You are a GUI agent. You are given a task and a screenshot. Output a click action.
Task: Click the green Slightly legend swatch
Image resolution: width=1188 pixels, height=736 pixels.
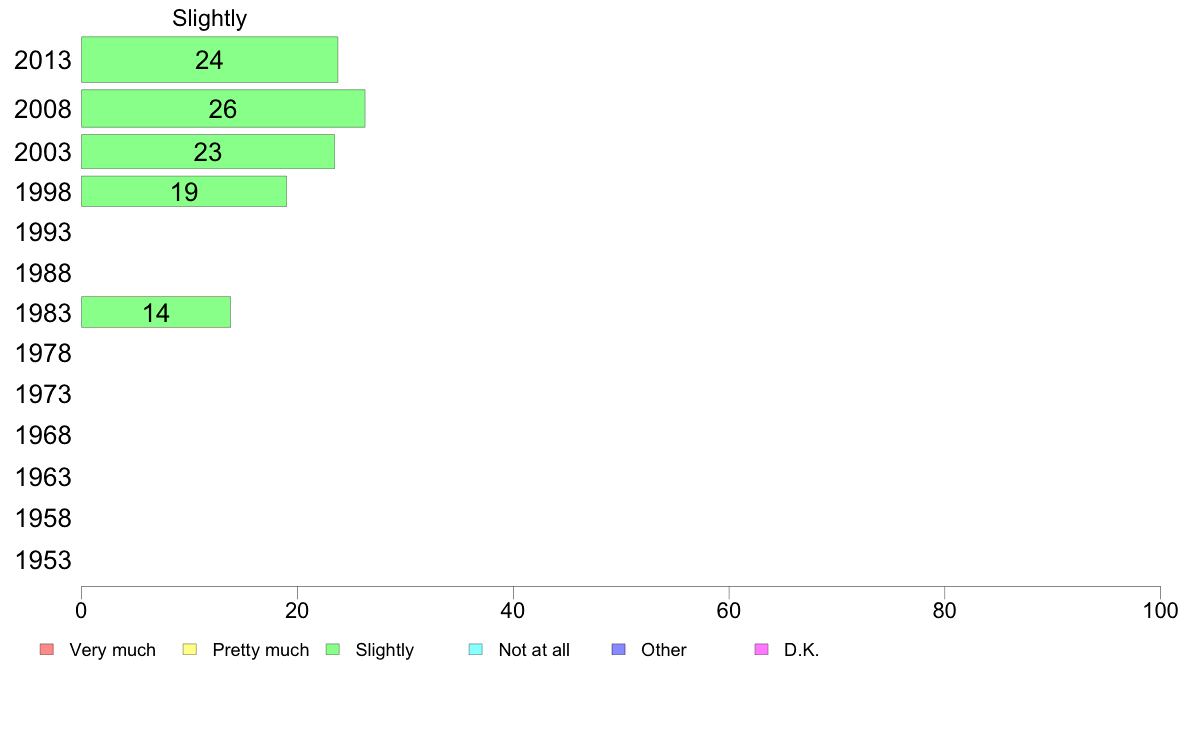click(x=333, y=650)
